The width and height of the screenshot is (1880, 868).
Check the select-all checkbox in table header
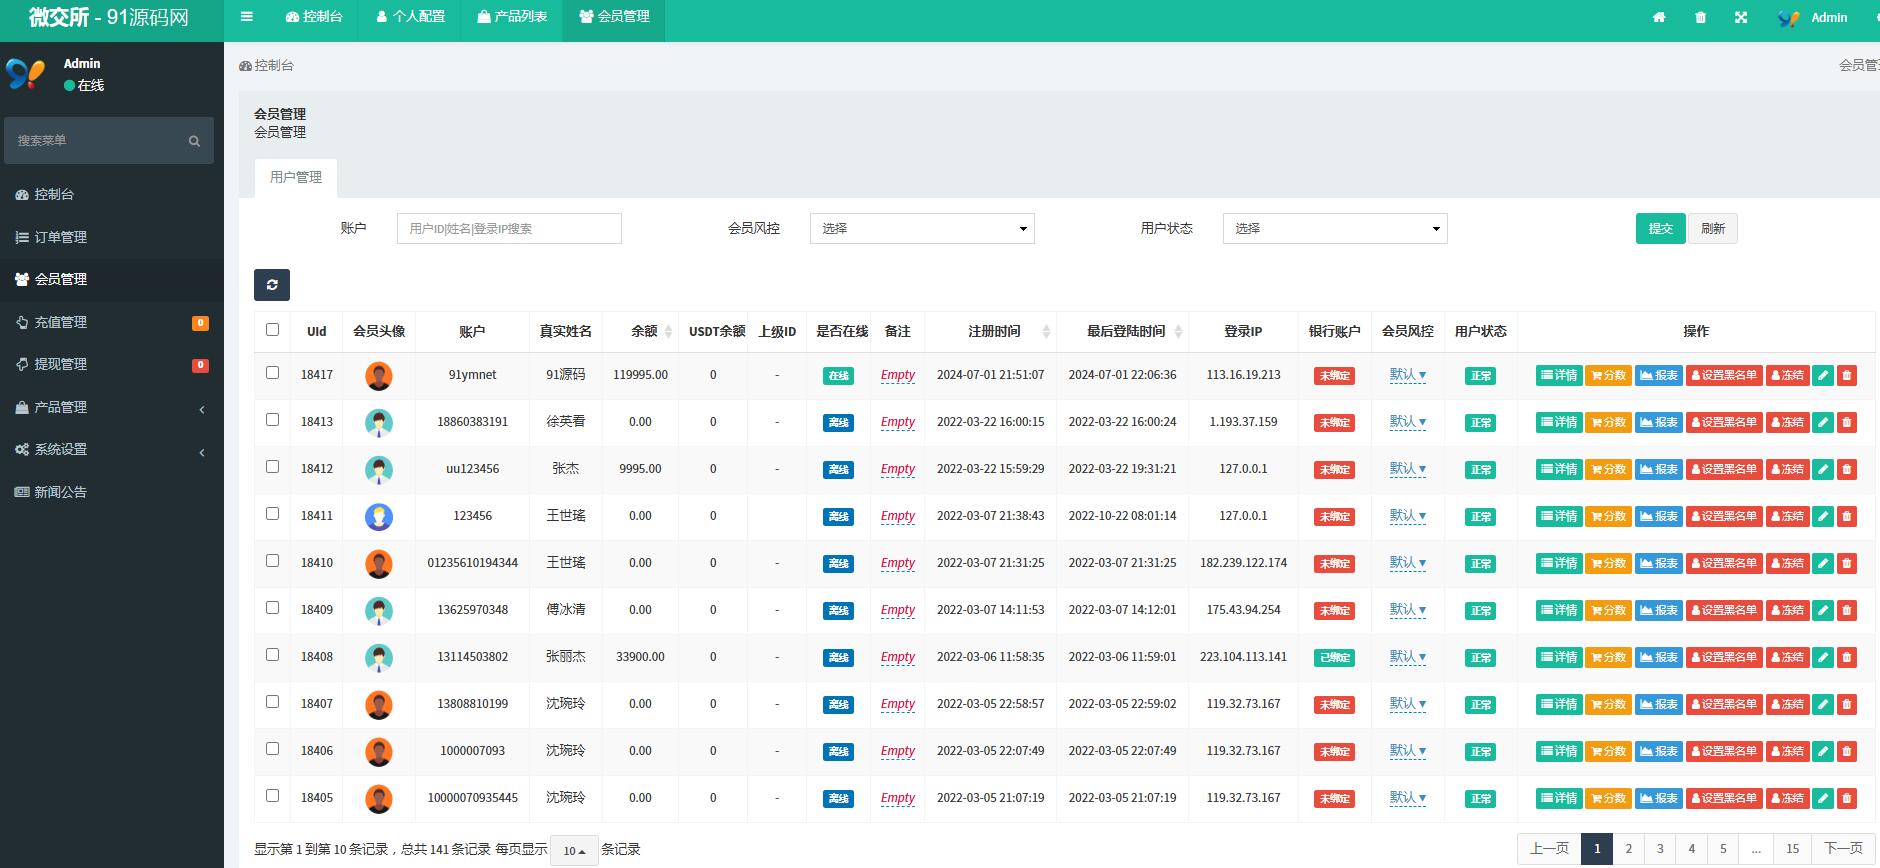(x=272, y=329)
